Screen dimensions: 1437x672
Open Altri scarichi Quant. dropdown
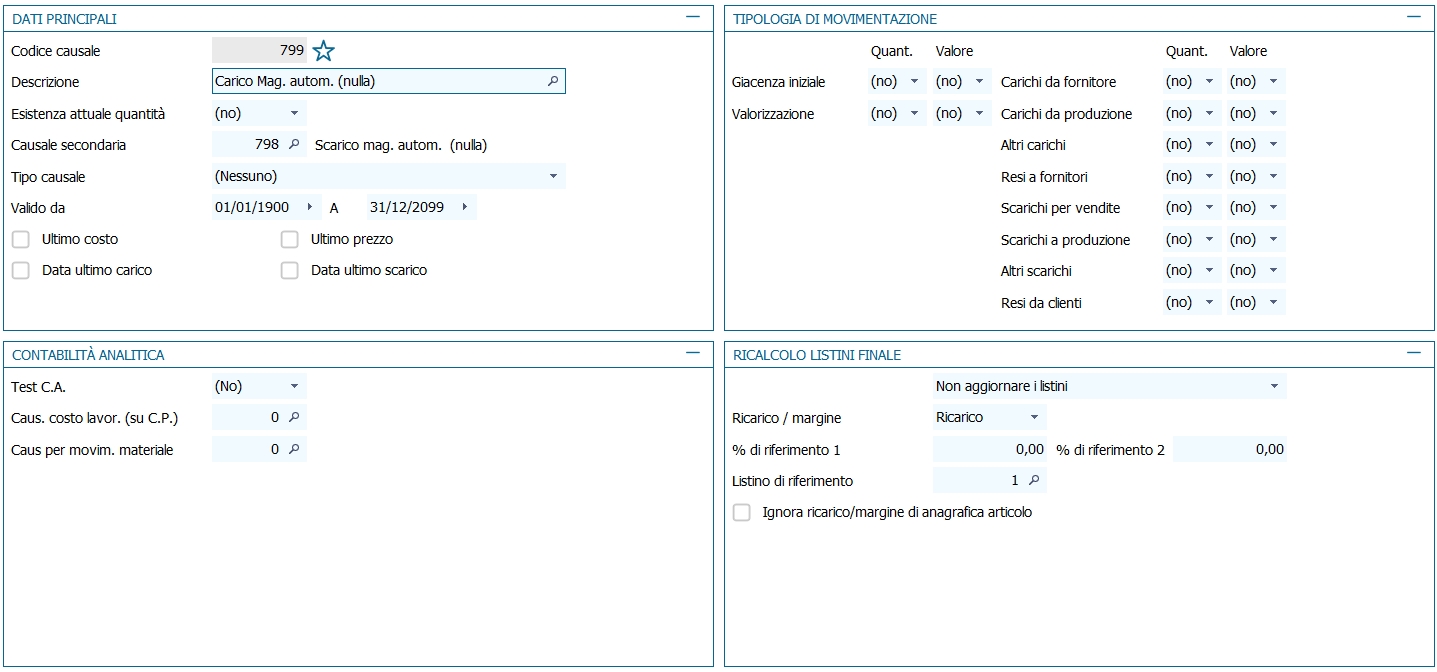(x=1209, y=271)
